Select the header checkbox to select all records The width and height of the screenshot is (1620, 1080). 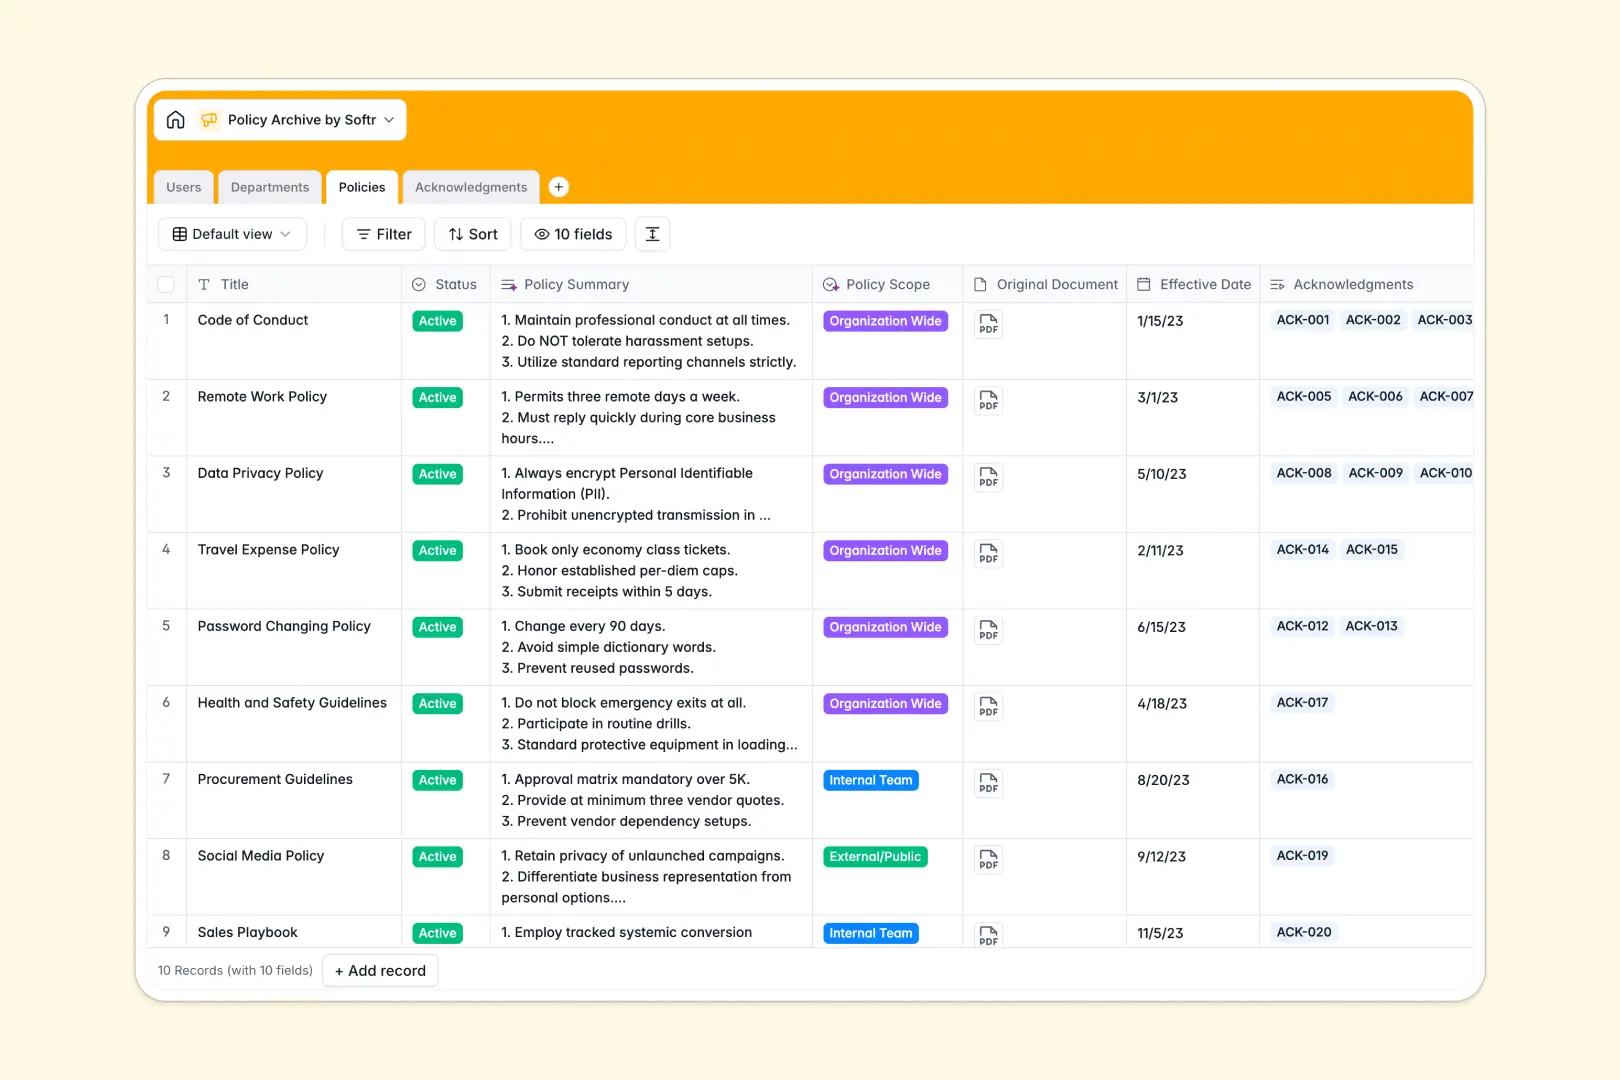pos(166,284)
